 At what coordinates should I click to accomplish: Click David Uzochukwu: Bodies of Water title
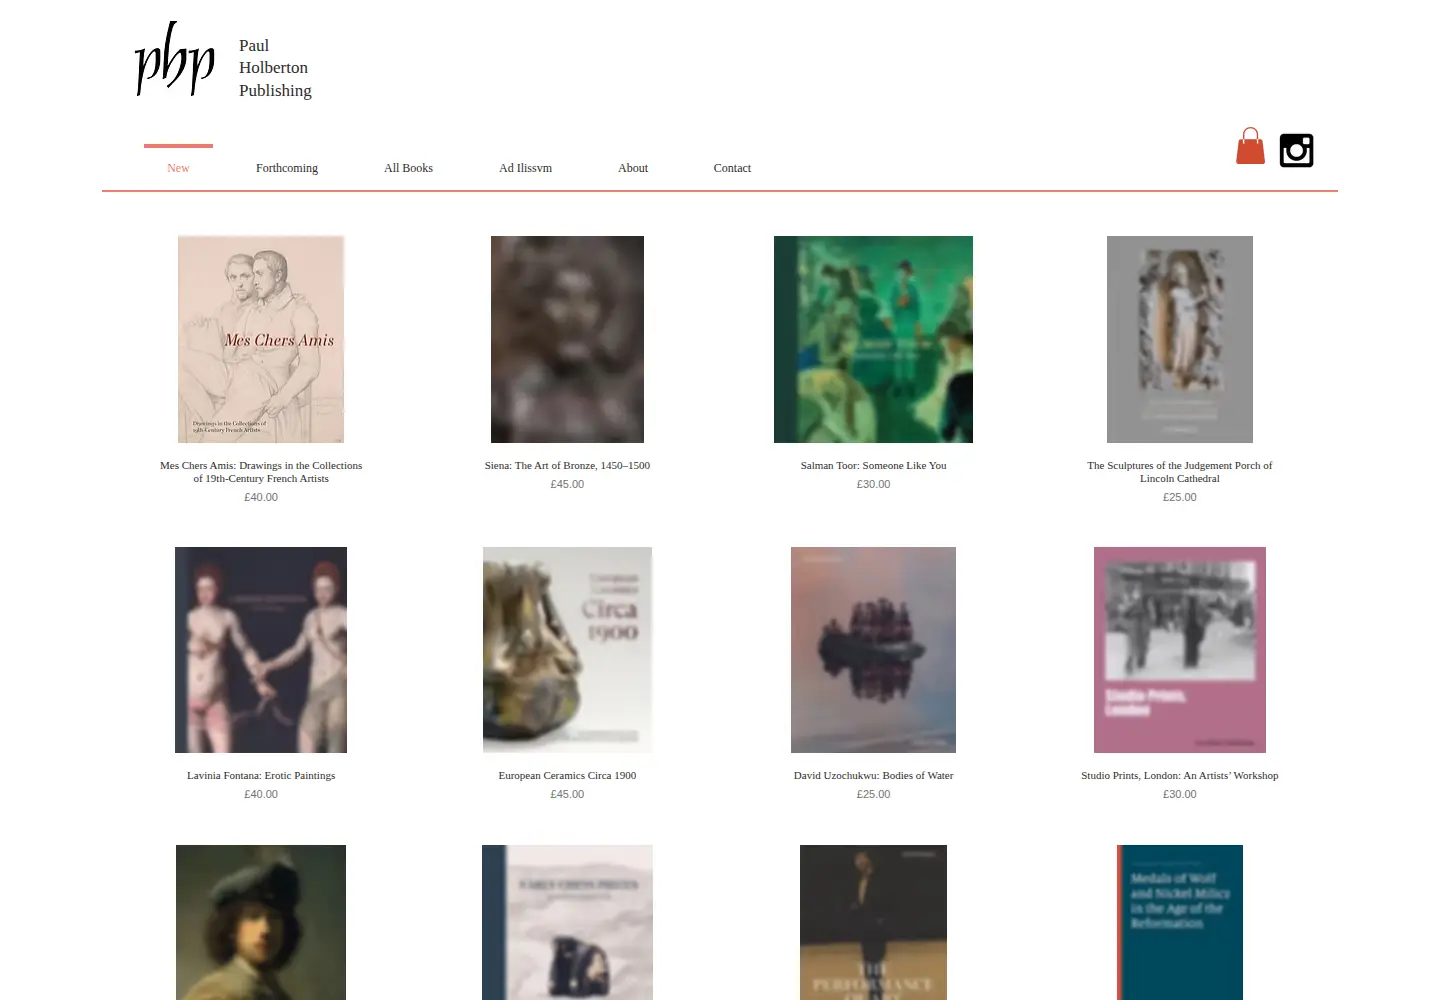coord(873,775)
